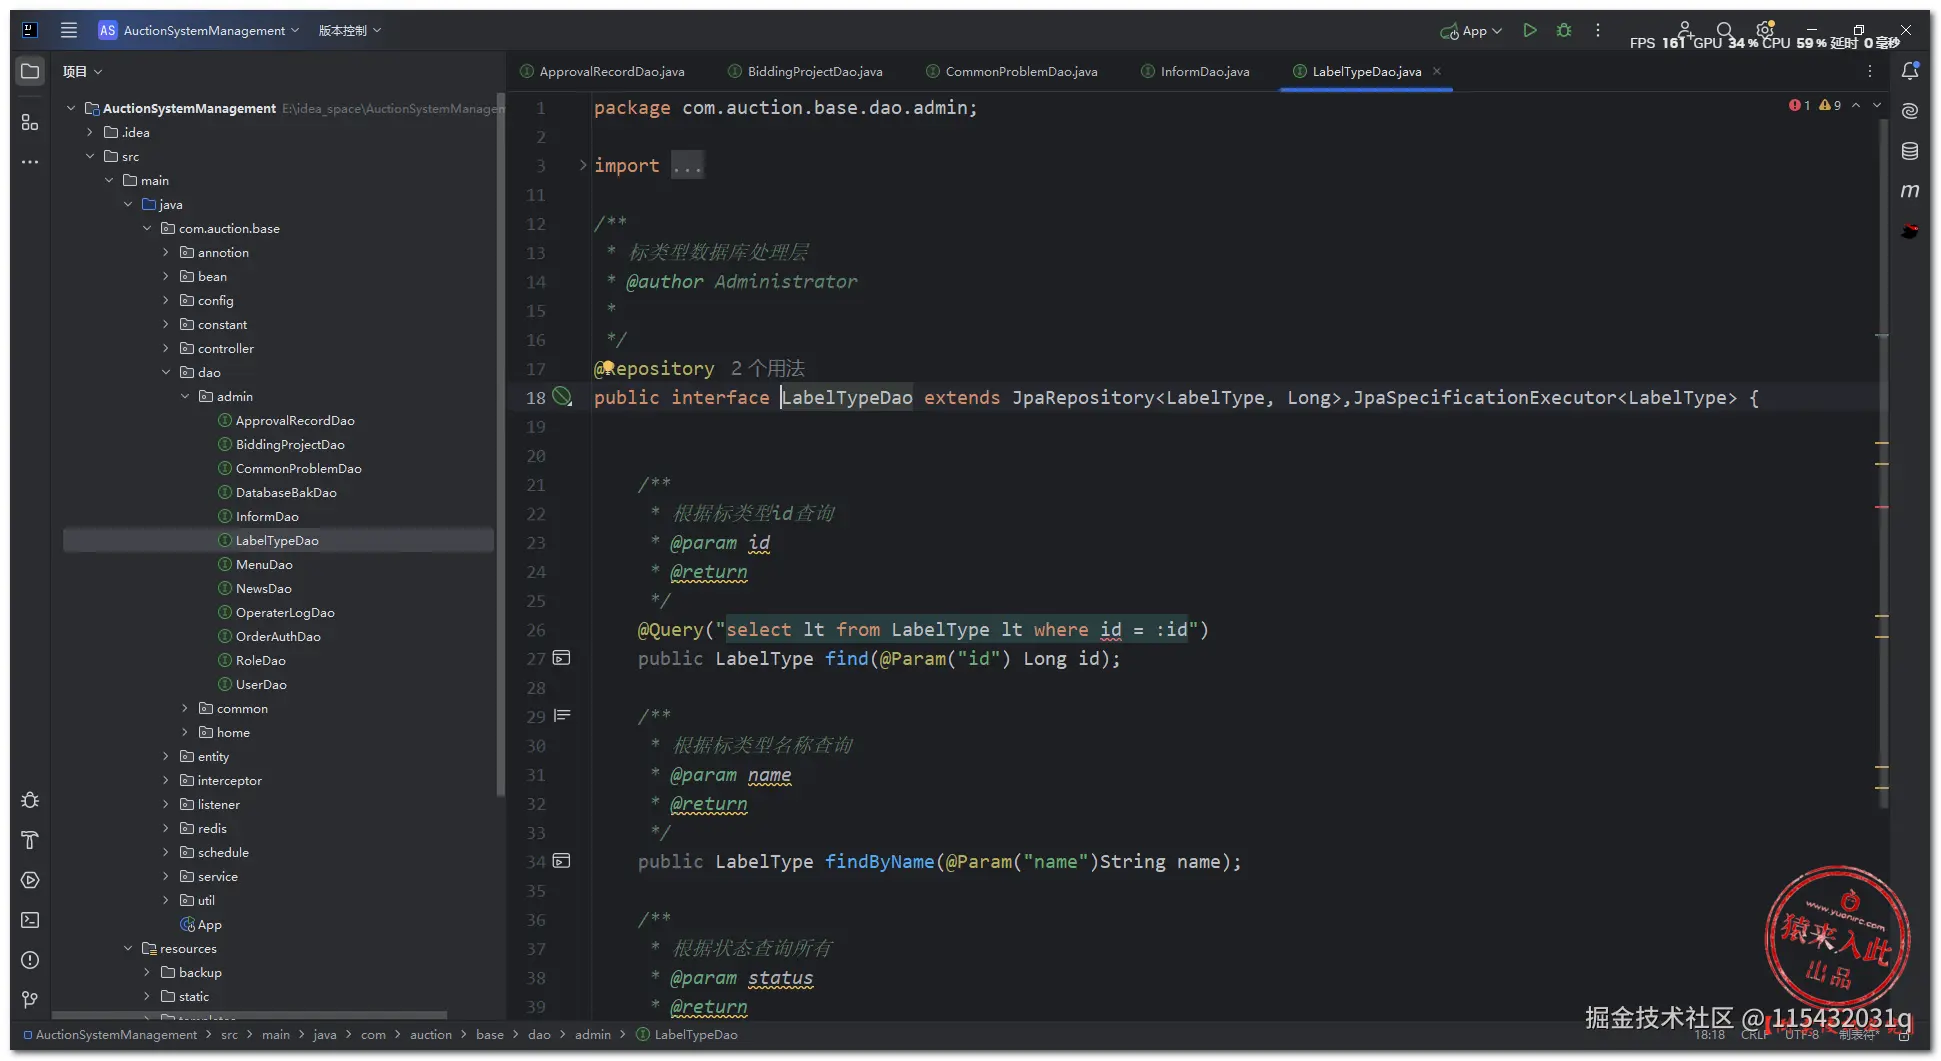Expand the .idea folder

point(90,132)
